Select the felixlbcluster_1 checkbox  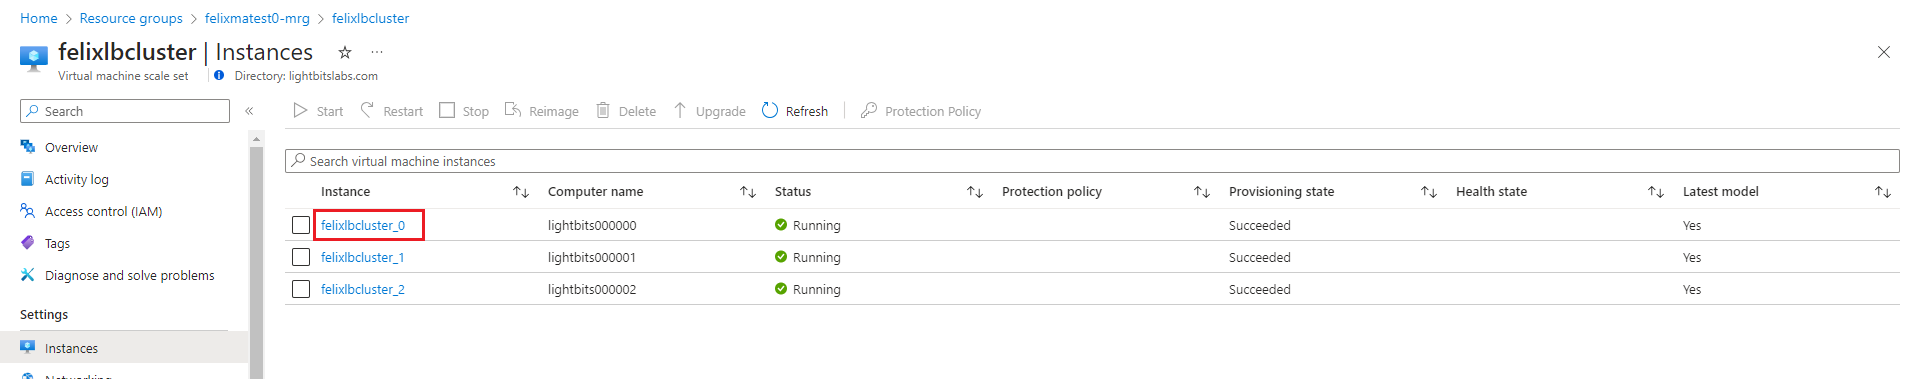[x=301, y=257]
